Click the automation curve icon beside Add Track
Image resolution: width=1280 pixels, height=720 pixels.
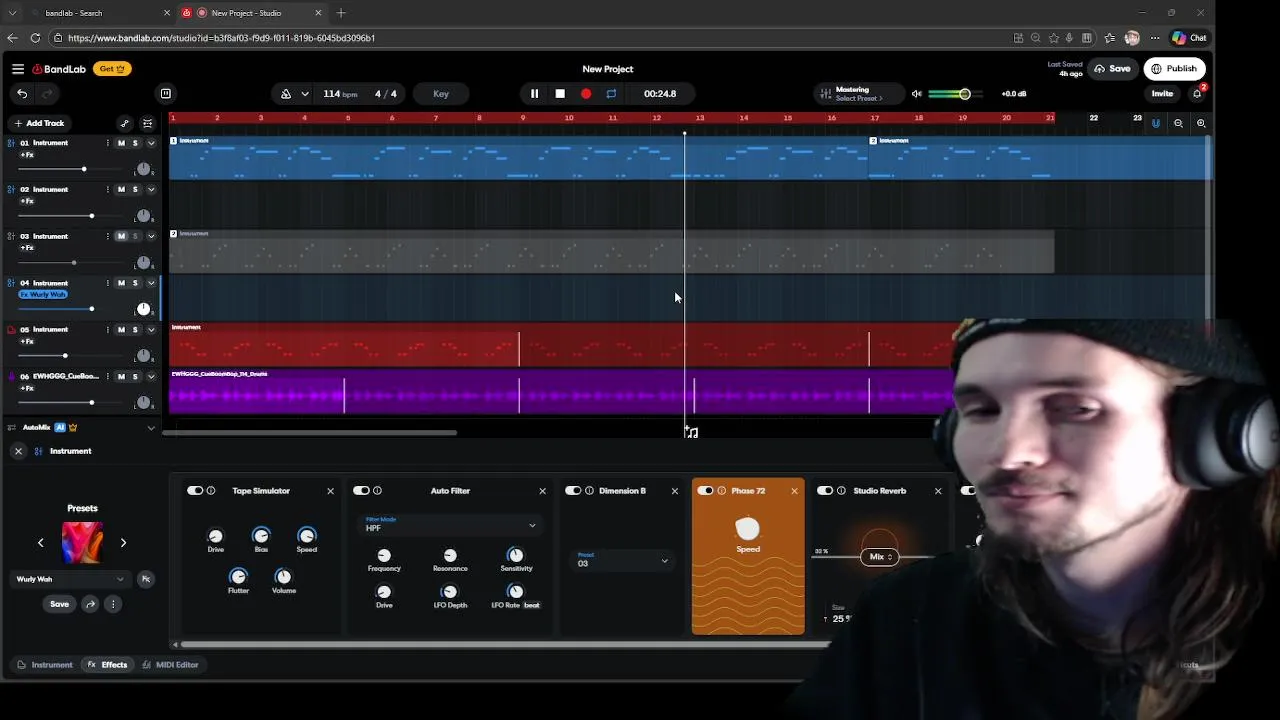pos(124,123)
